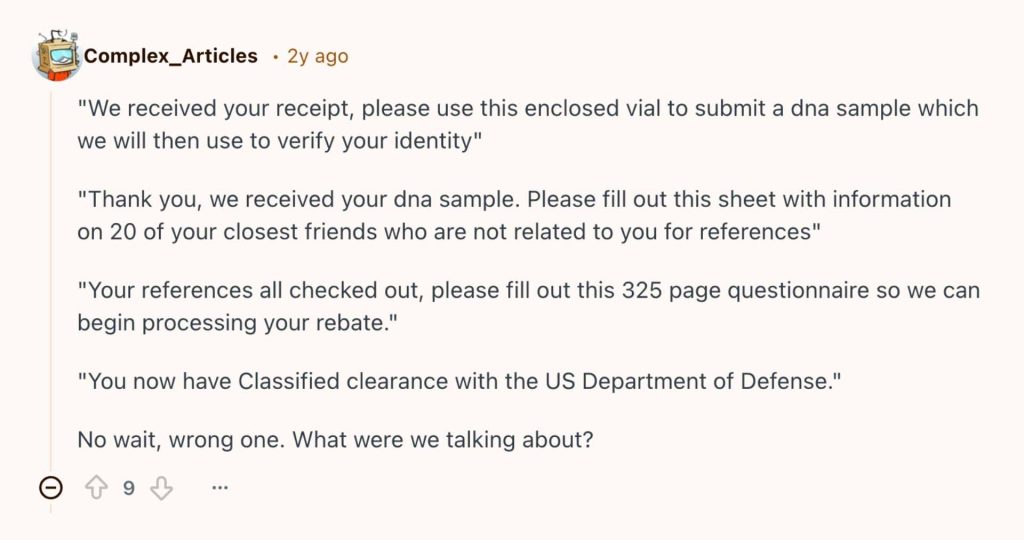Click the vote score showing 9
This screenshot has width=1024, height=540.
coord(128,488)
